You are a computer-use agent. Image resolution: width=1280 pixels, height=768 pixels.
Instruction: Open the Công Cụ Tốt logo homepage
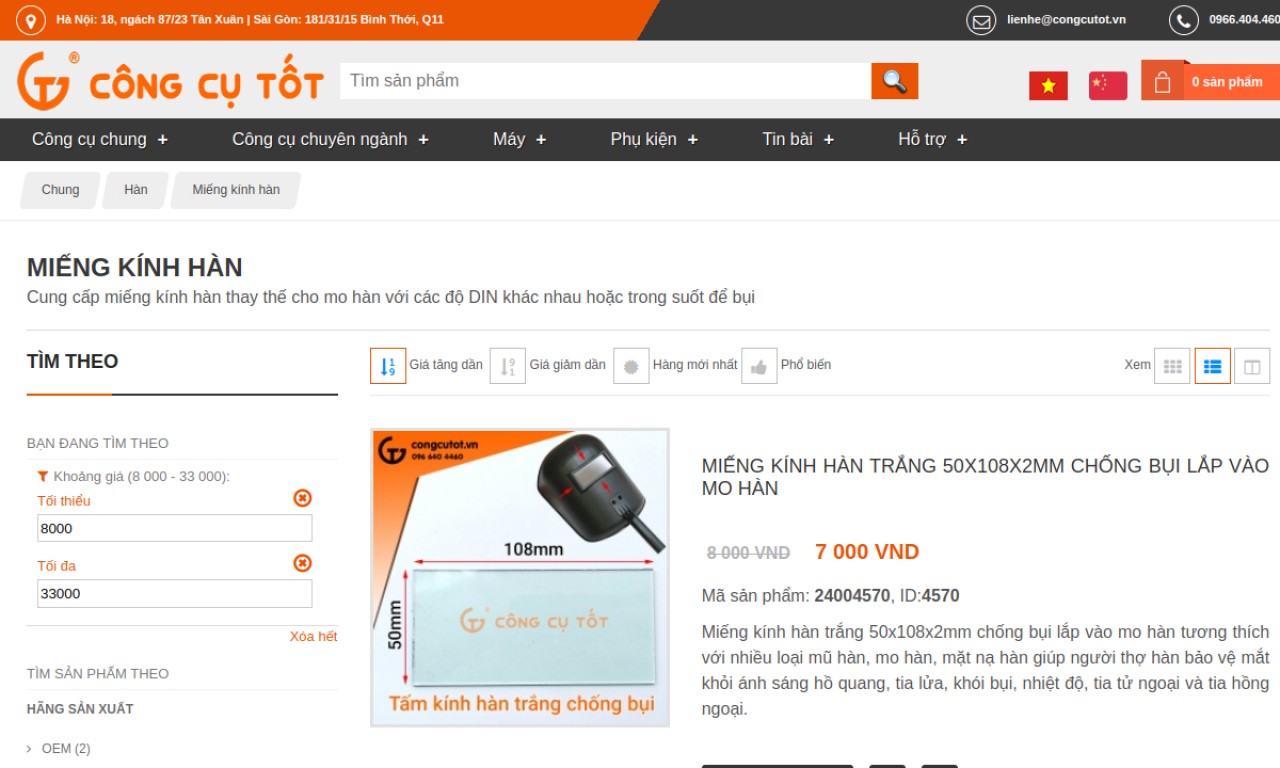click(170, 81)
